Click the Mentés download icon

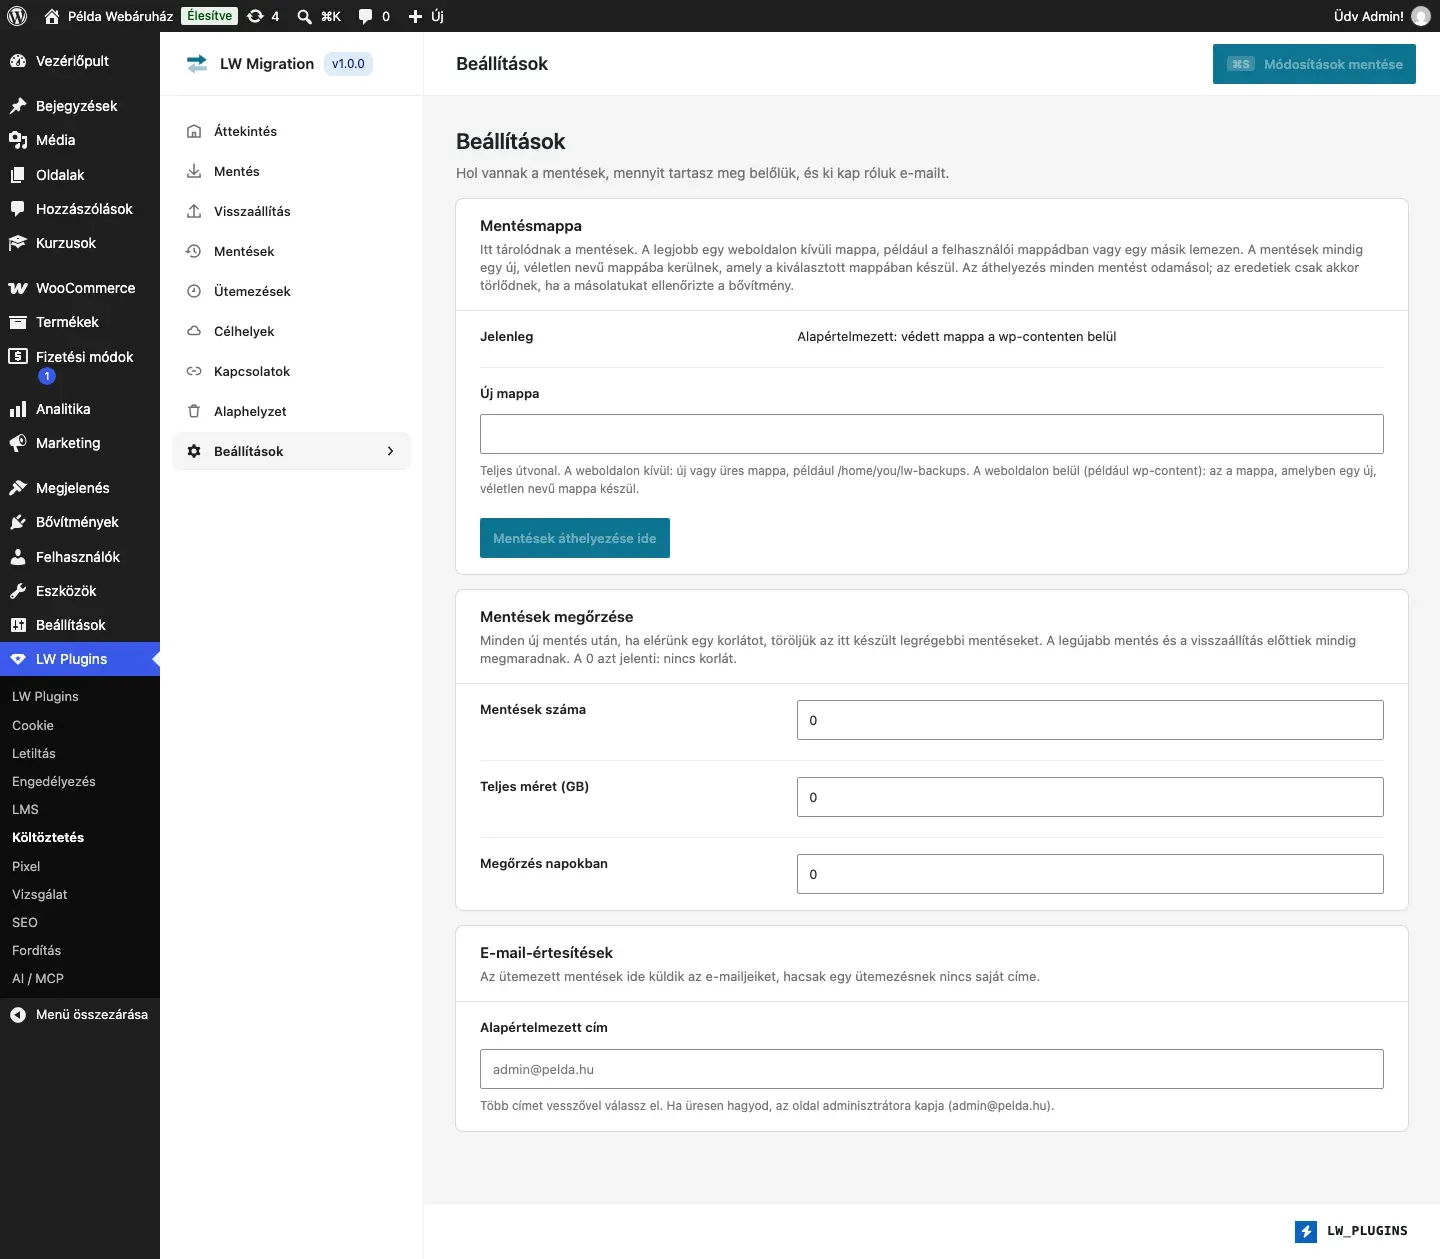coord(194,171)
